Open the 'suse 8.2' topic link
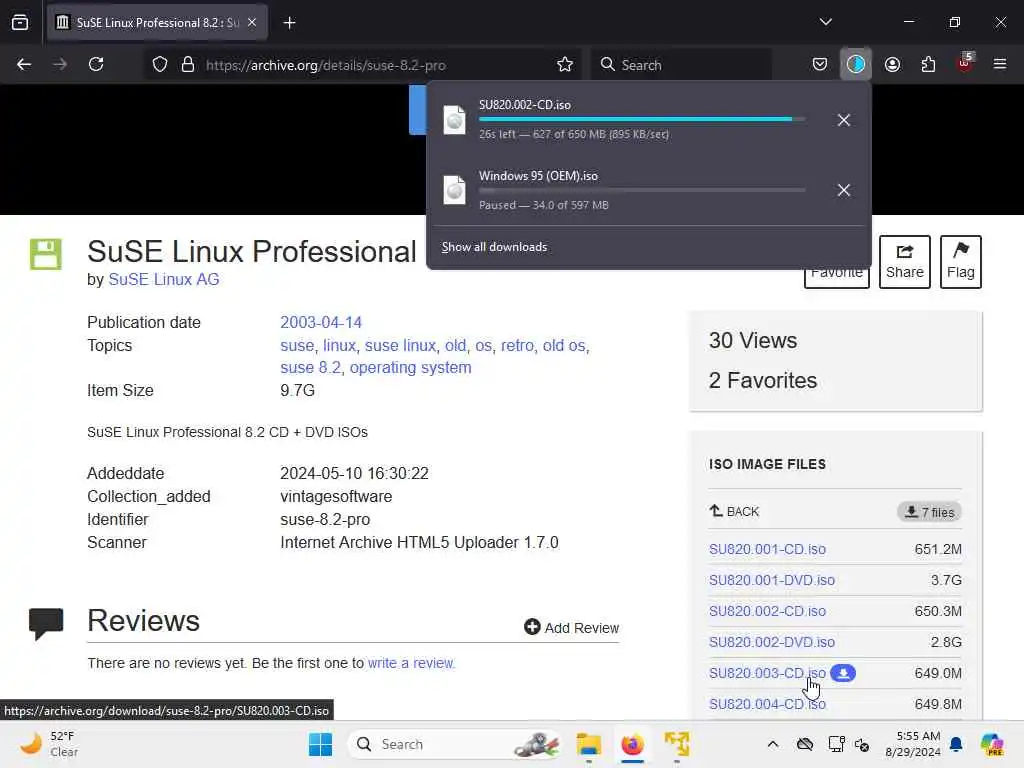This screenshot has height=768, width=1024. pyautogui.click(x=310, y=368)
